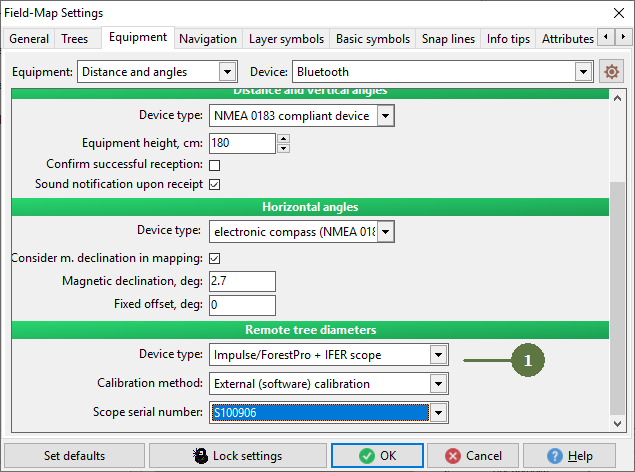Click the tab scroll left arrow
The height and width of the screenshot is (472, 635).
point(606,37)
